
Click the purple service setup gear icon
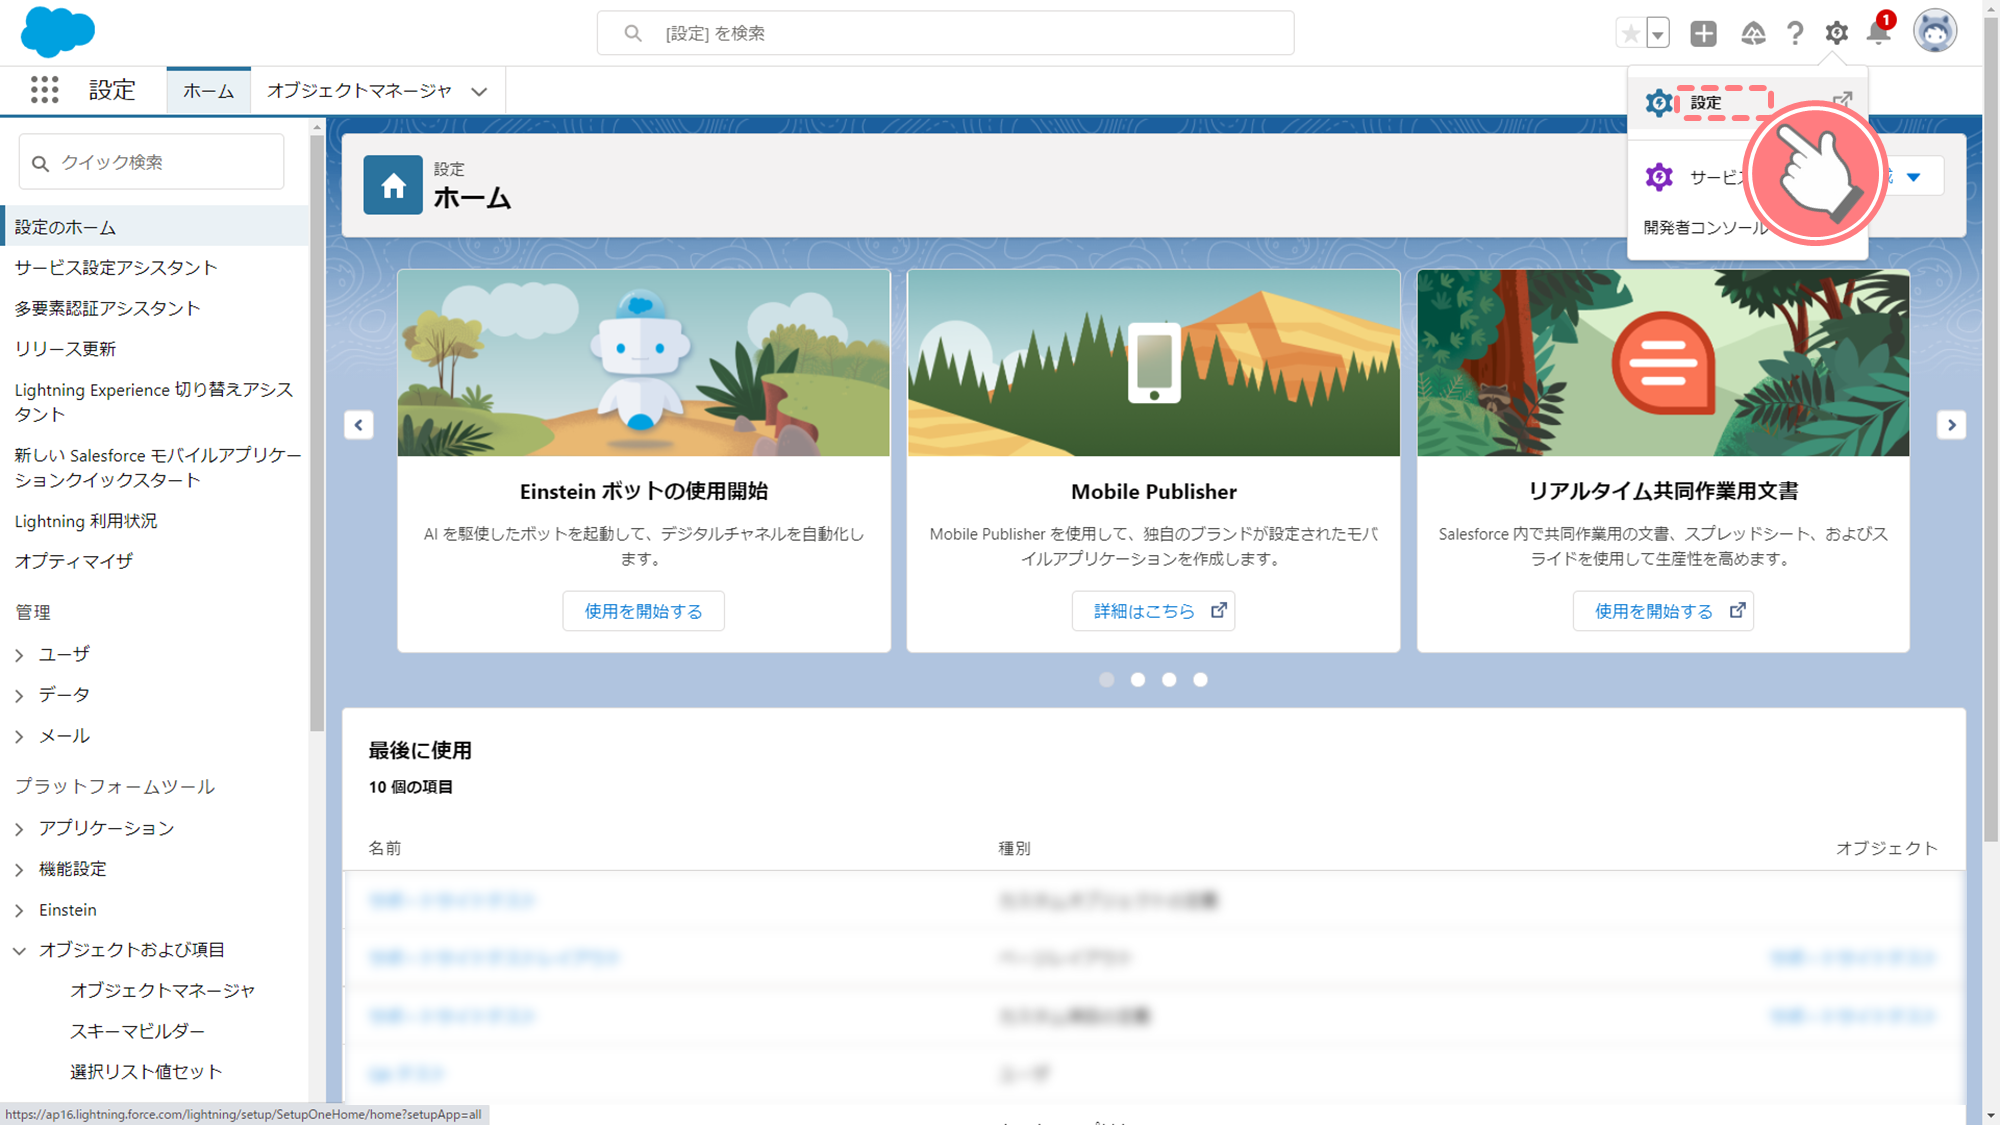coord(1659,177)
